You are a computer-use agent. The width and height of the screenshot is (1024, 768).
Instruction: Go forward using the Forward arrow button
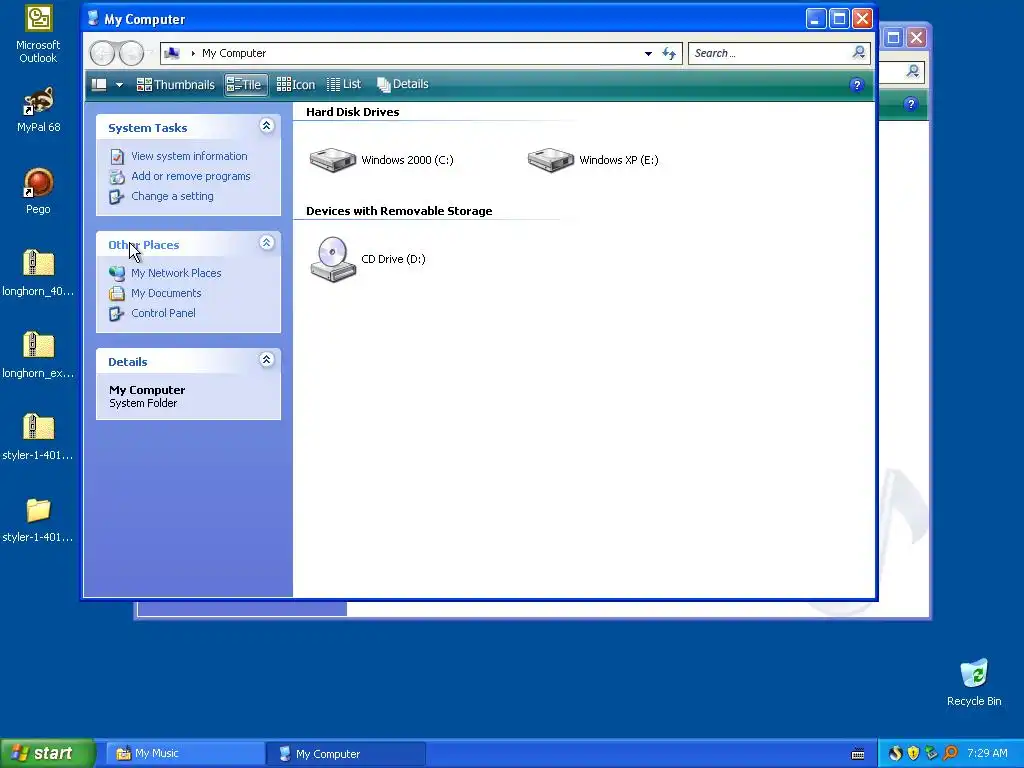[131, 53]
